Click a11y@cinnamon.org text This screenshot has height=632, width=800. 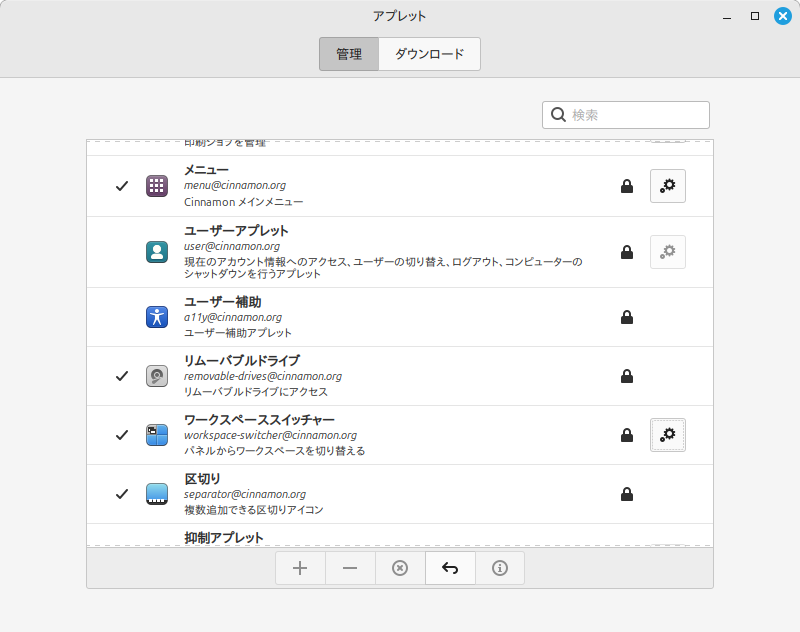[x=233, y=317]
